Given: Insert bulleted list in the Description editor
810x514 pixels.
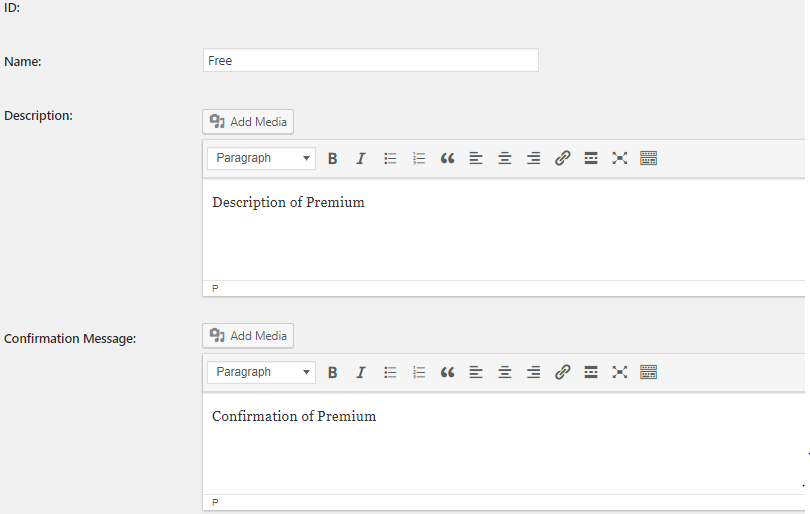Looking at the screenshot, I should point(390,158).
